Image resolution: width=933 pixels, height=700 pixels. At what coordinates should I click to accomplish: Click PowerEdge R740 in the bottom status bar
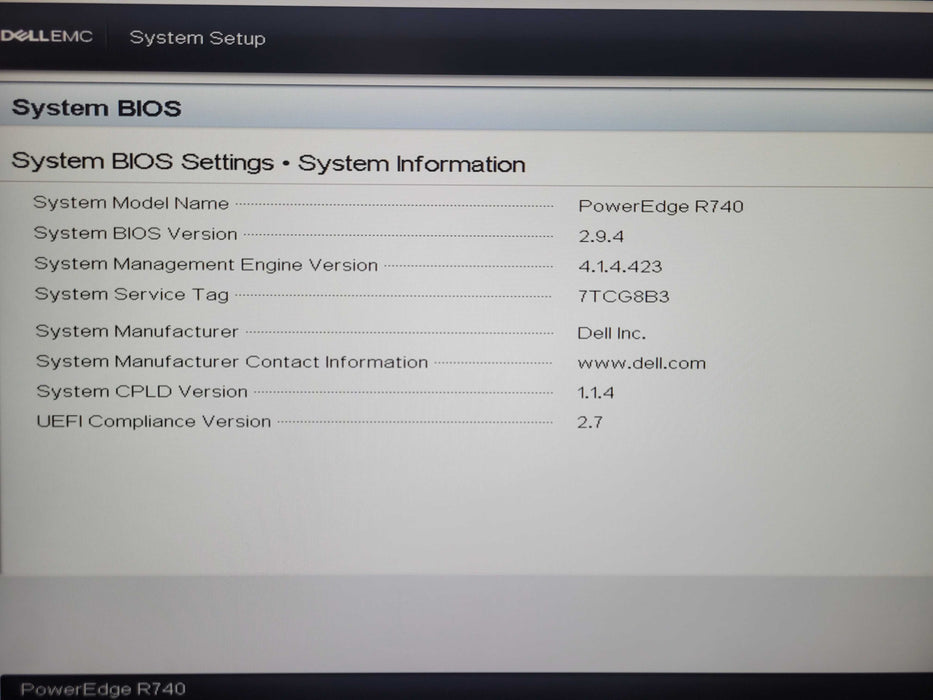(x=103, y=689)
